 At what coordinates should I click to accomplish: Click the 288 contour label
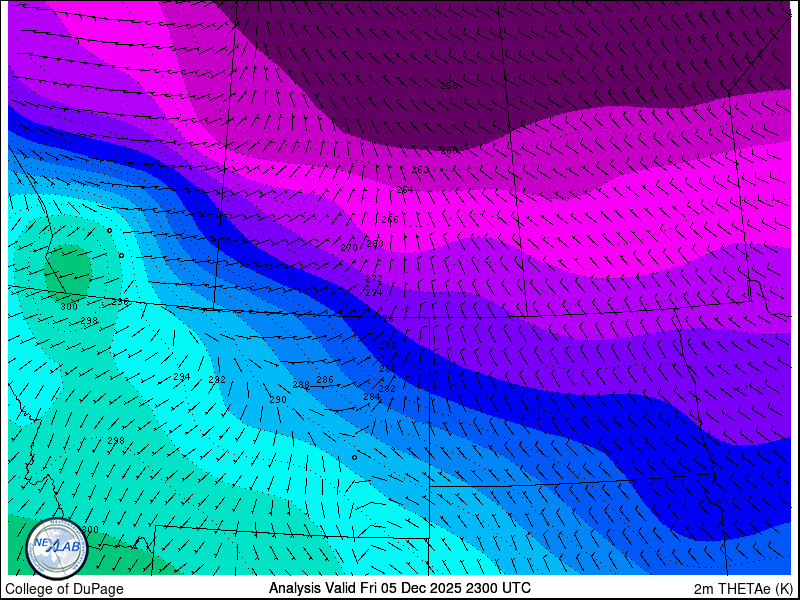[x=301, y=385]
